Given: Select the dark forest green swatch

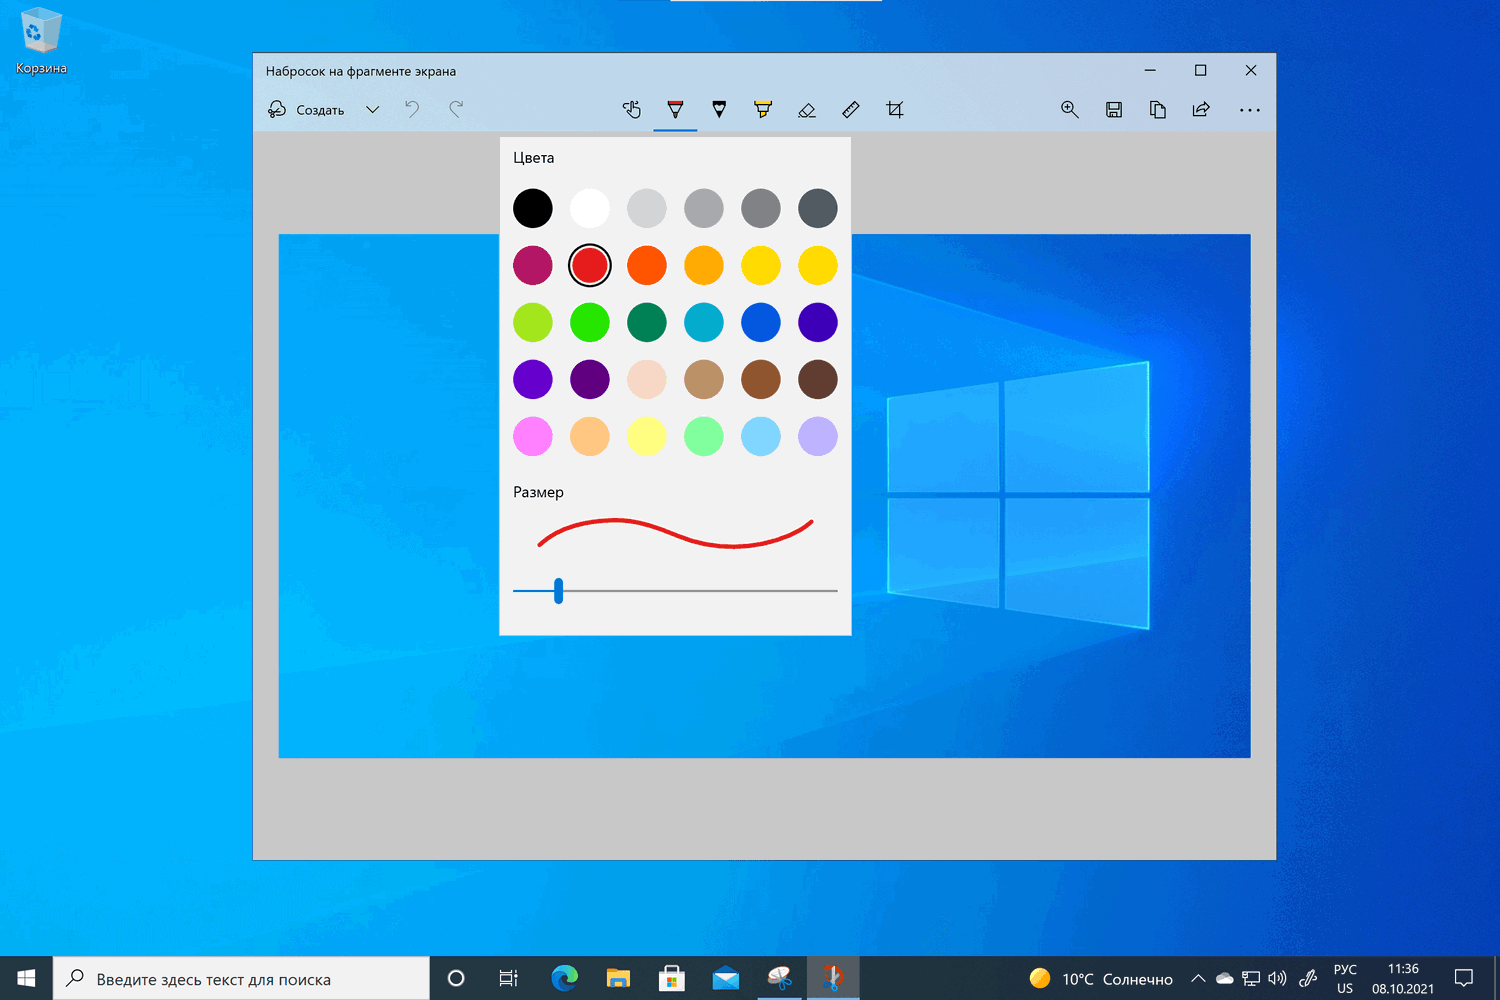Looking at the screenshot, I should click(647, 322).
